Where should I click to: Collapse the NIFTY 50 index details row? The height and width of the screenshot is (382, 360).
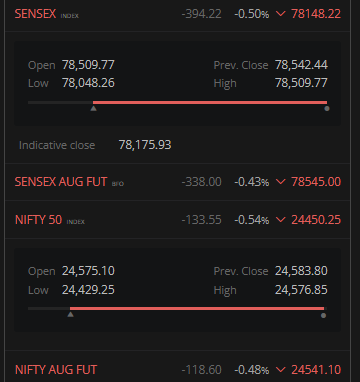click(x=178, y=220)
